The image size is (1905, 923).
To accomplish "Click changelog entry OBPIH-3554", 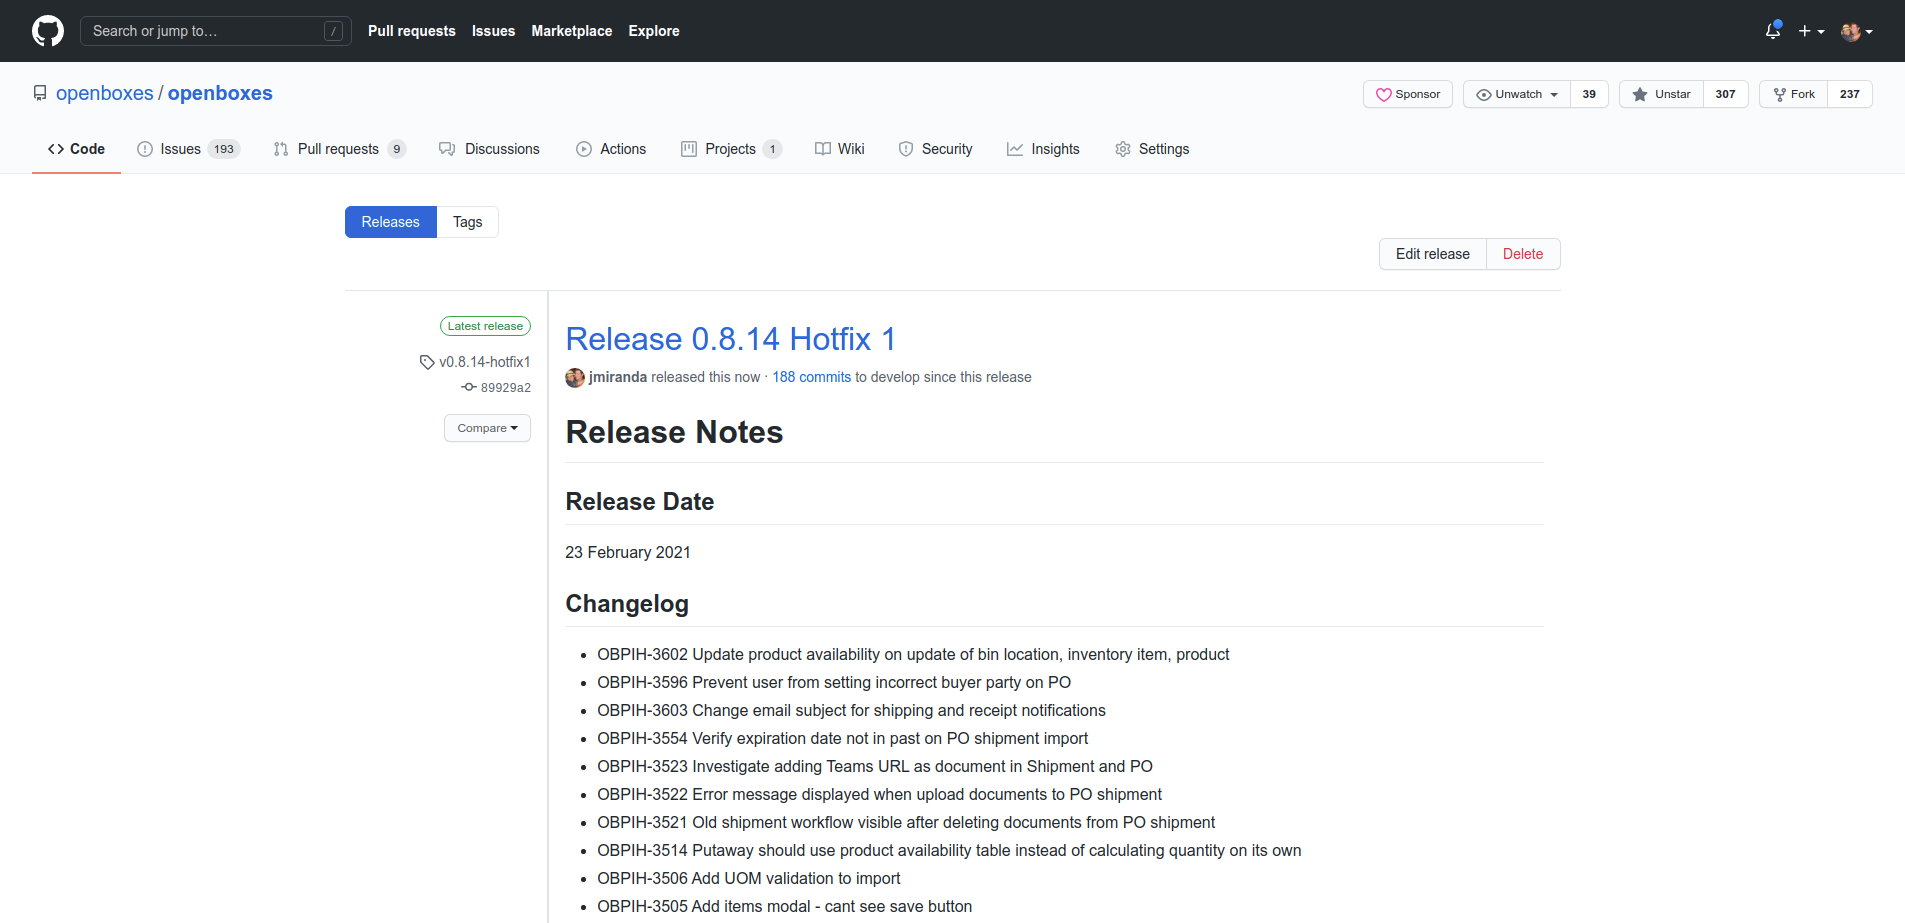I will coord(843,738).
